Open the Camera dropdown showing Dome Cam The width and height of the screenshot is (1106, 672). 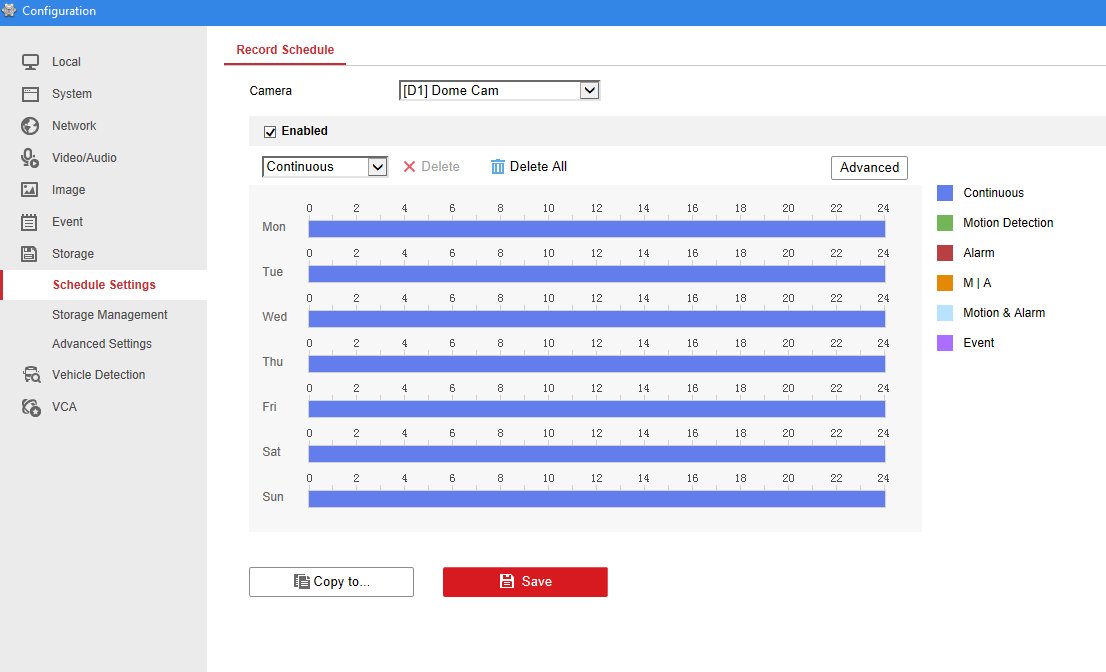tap(499, 91)
